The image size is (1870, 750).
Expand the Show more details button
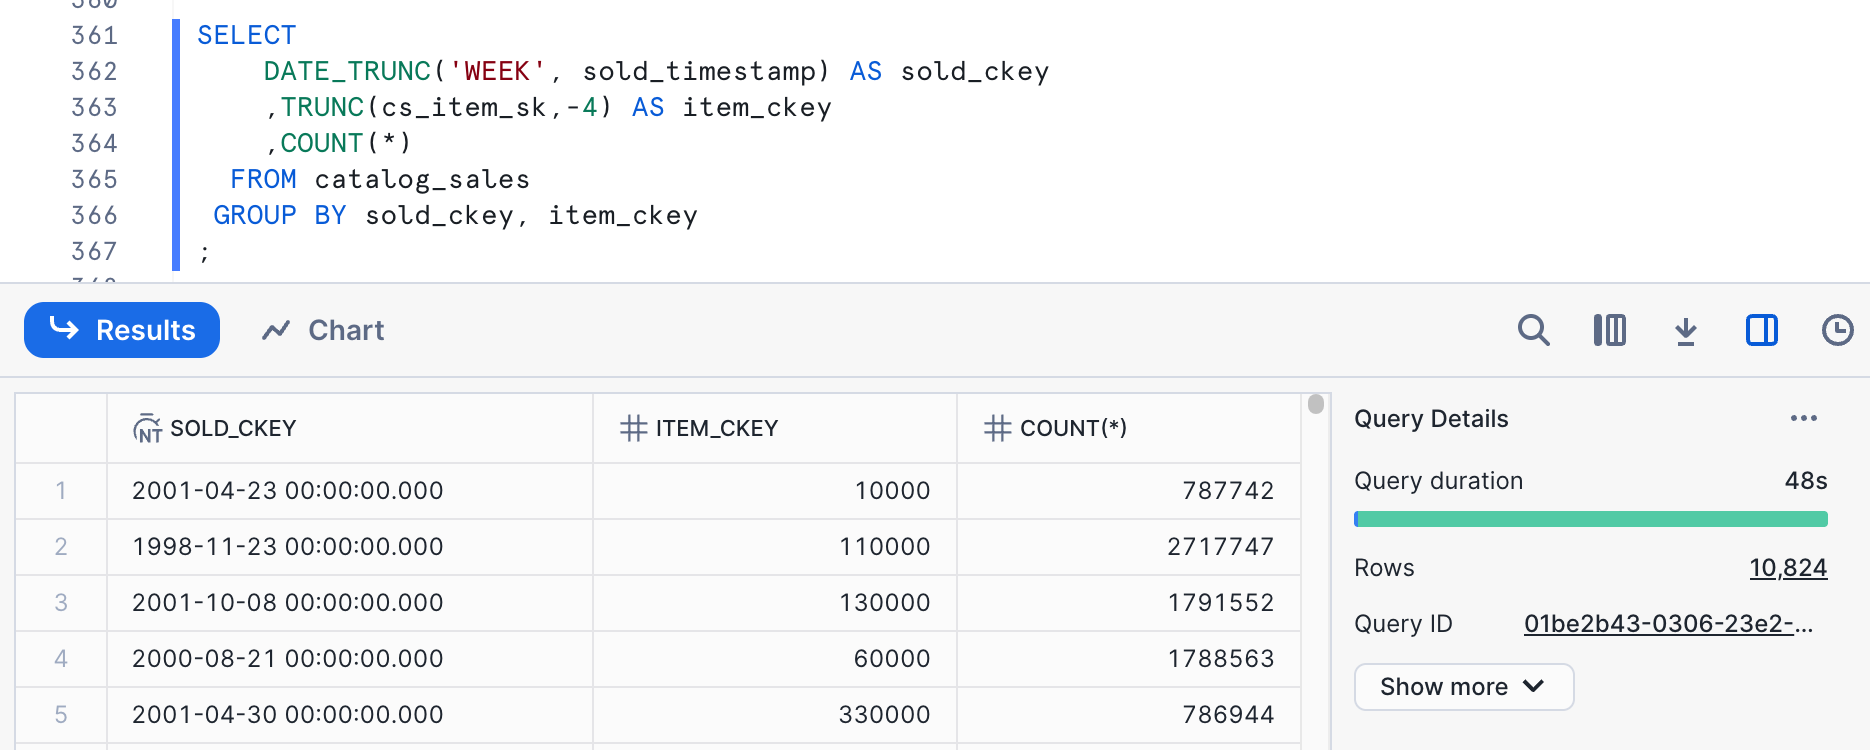tap(1463, 687)
